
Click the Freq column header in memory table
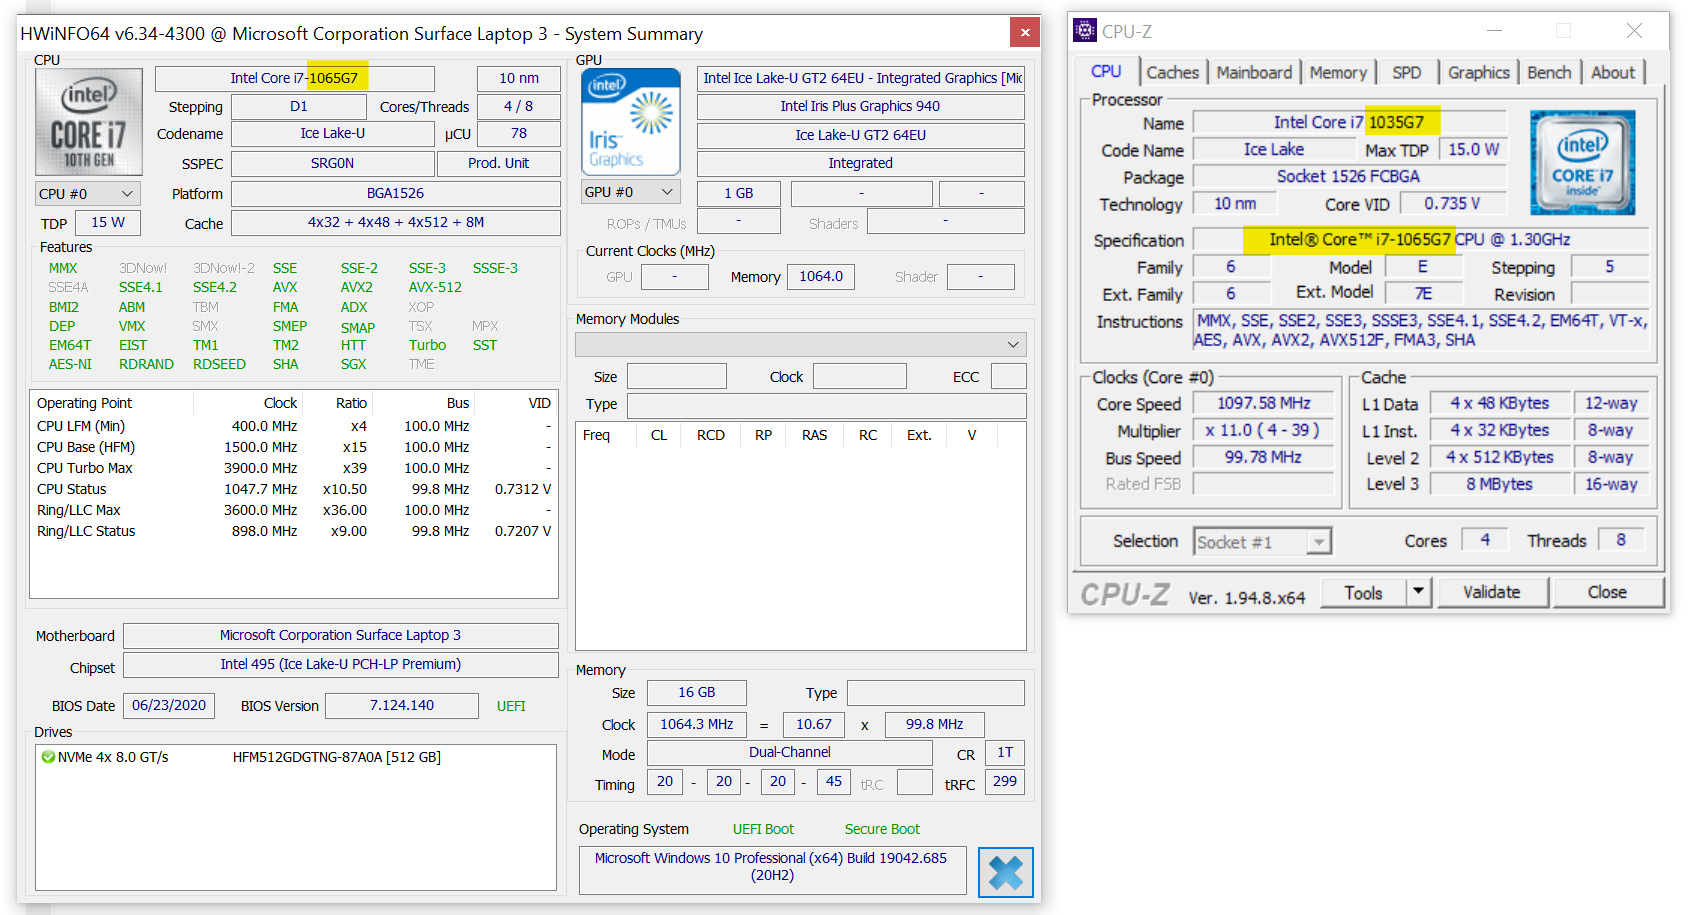596,435
